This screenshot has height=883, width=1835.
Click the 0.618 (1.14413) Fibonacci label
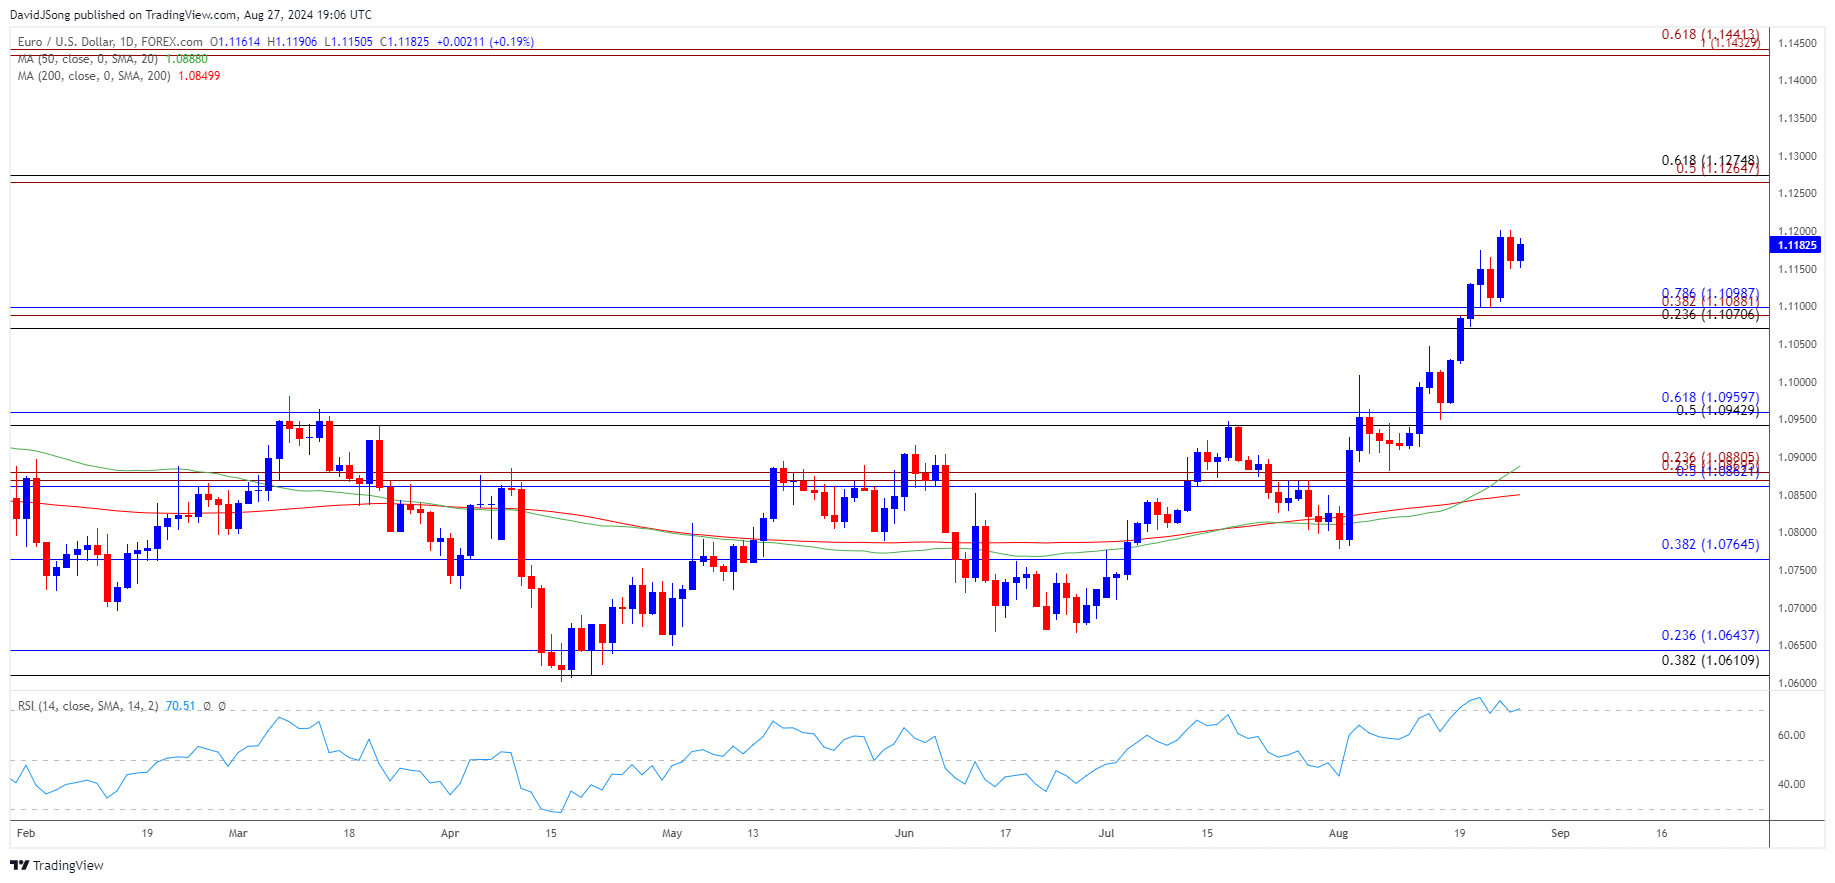pyautogui.click(x=1710, y=34)
